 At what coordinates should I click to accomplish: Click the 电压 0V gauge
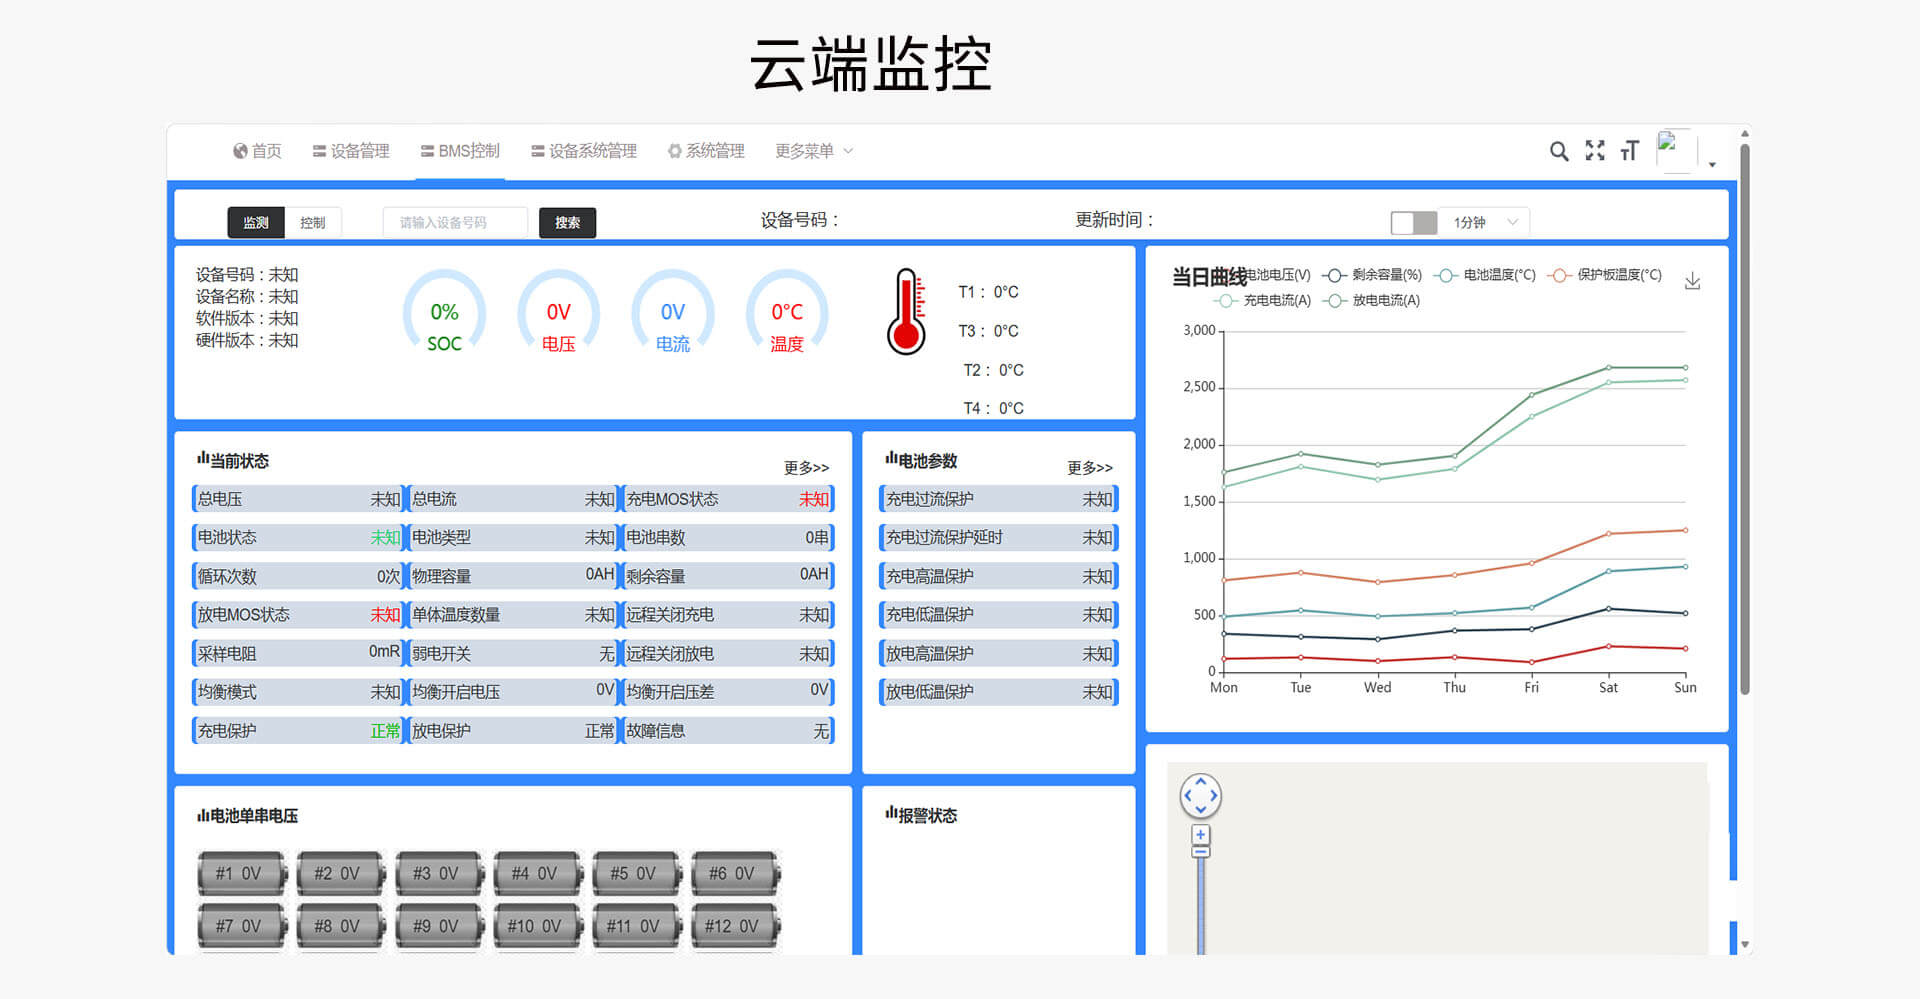pyautogui.click(x=560, y=313)
